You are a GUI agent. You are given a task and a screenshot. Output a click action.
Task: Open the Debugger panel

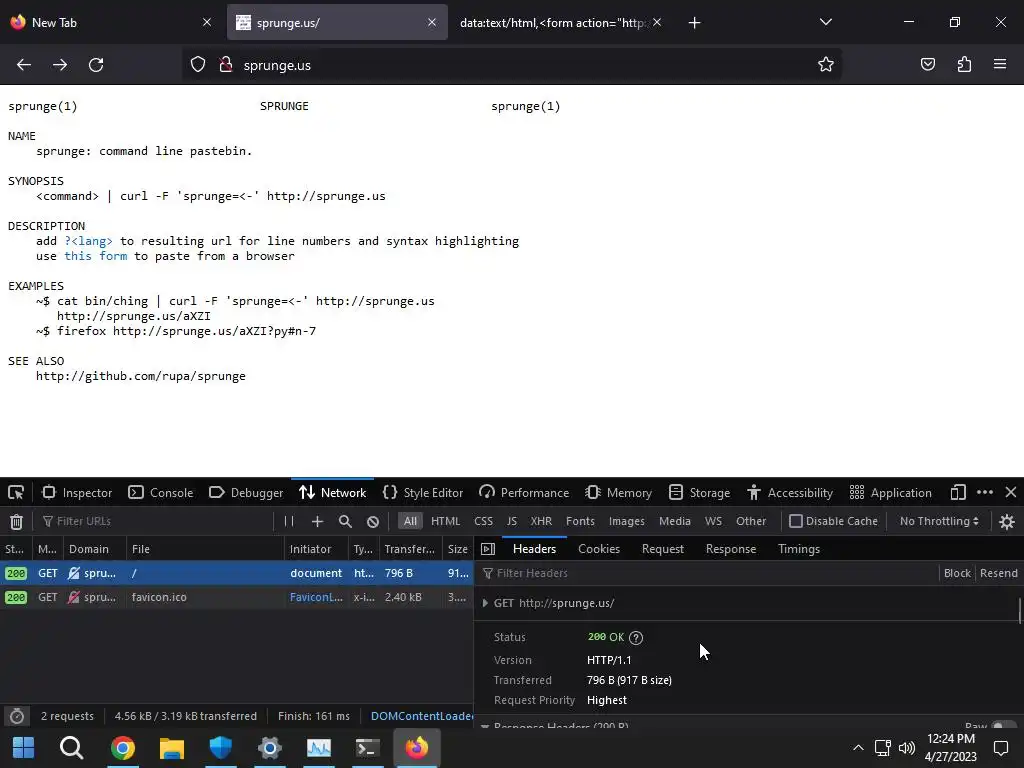pyautogui.click(x=246, y=493)
